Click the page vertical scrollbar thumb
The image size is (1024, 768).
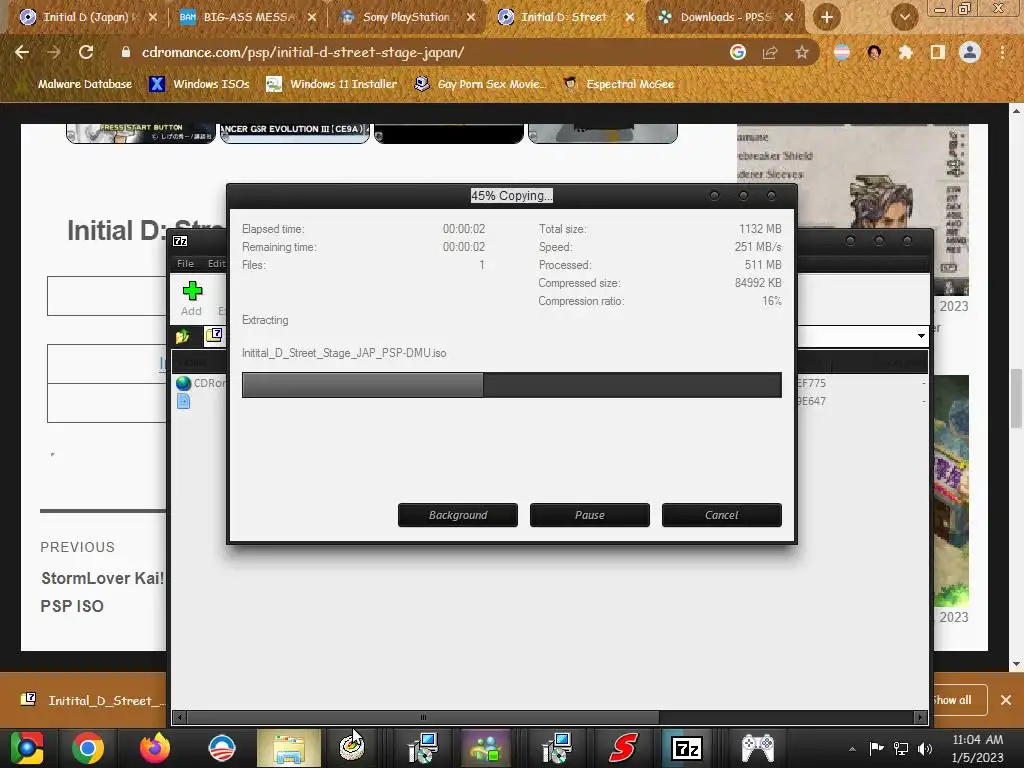1016,398
